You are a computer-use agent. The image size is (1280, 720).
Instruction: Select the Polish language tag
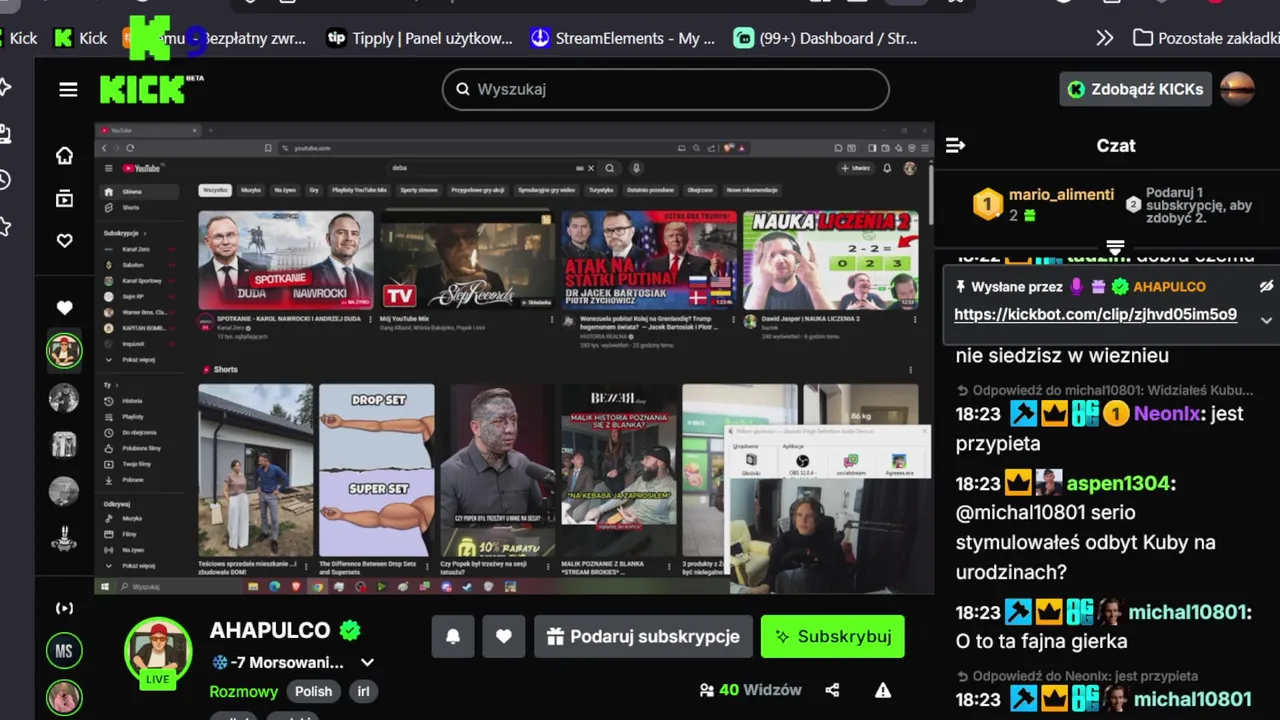[313, 691]
